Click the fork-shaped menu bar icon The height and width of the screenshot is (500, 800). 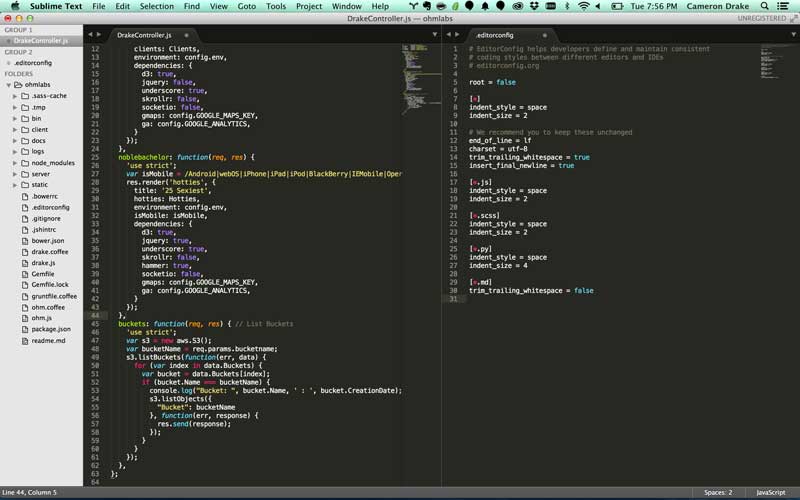coord(413,6)
